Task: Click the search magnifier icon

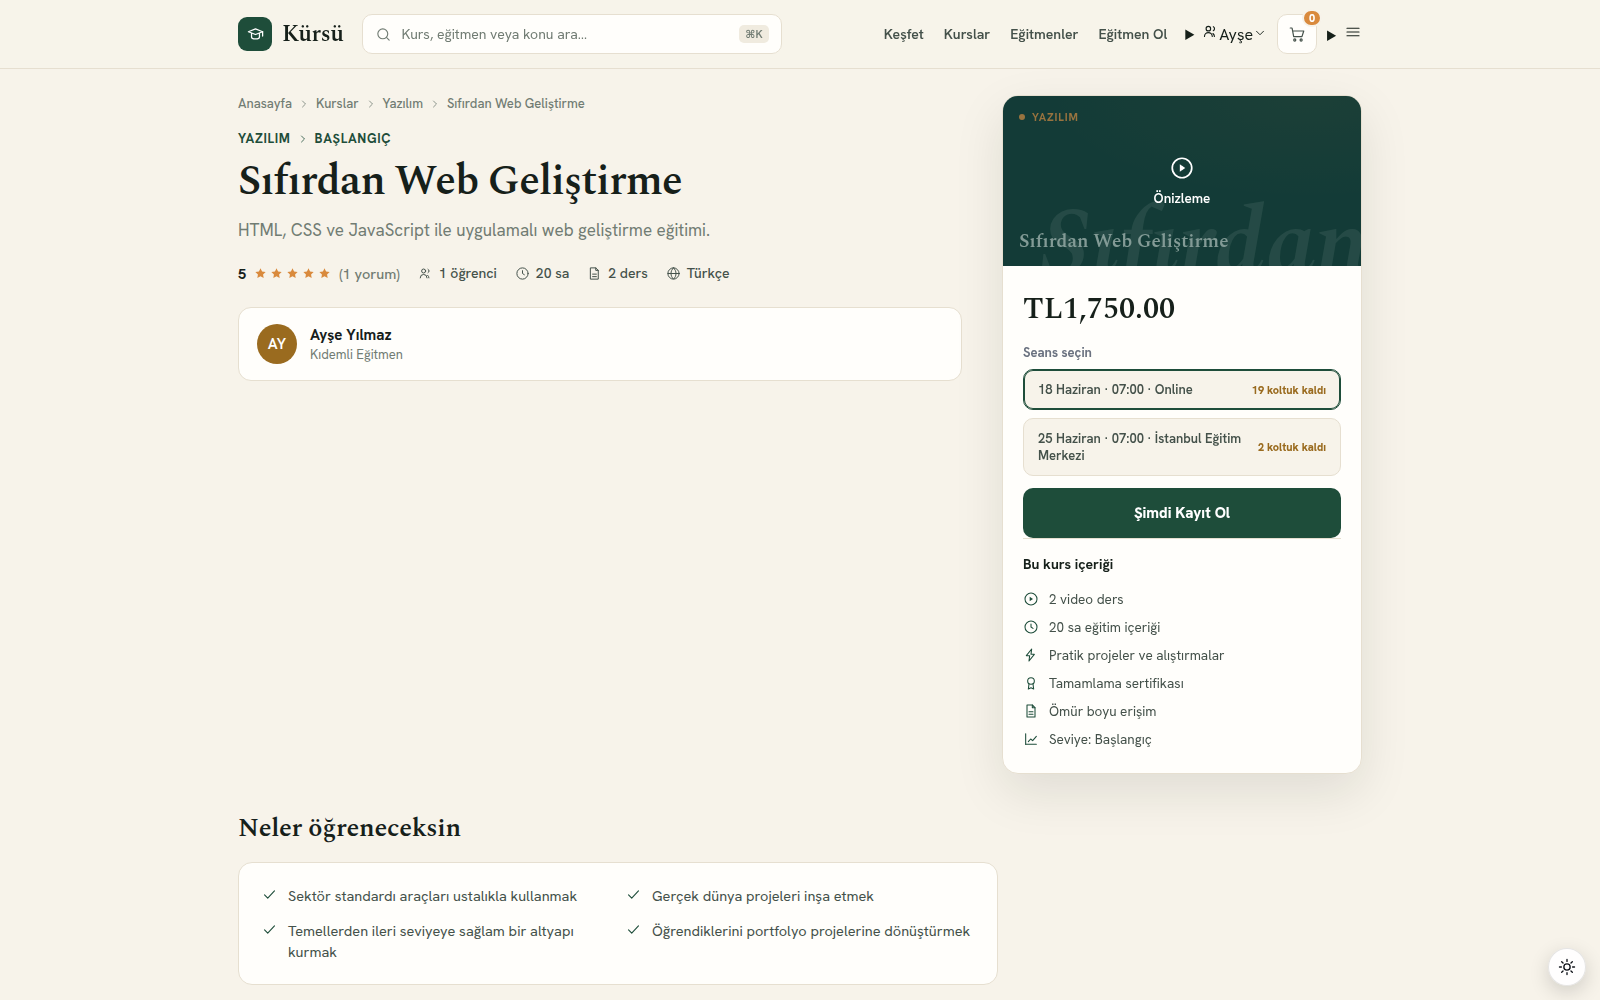Action: click(383, 34)
